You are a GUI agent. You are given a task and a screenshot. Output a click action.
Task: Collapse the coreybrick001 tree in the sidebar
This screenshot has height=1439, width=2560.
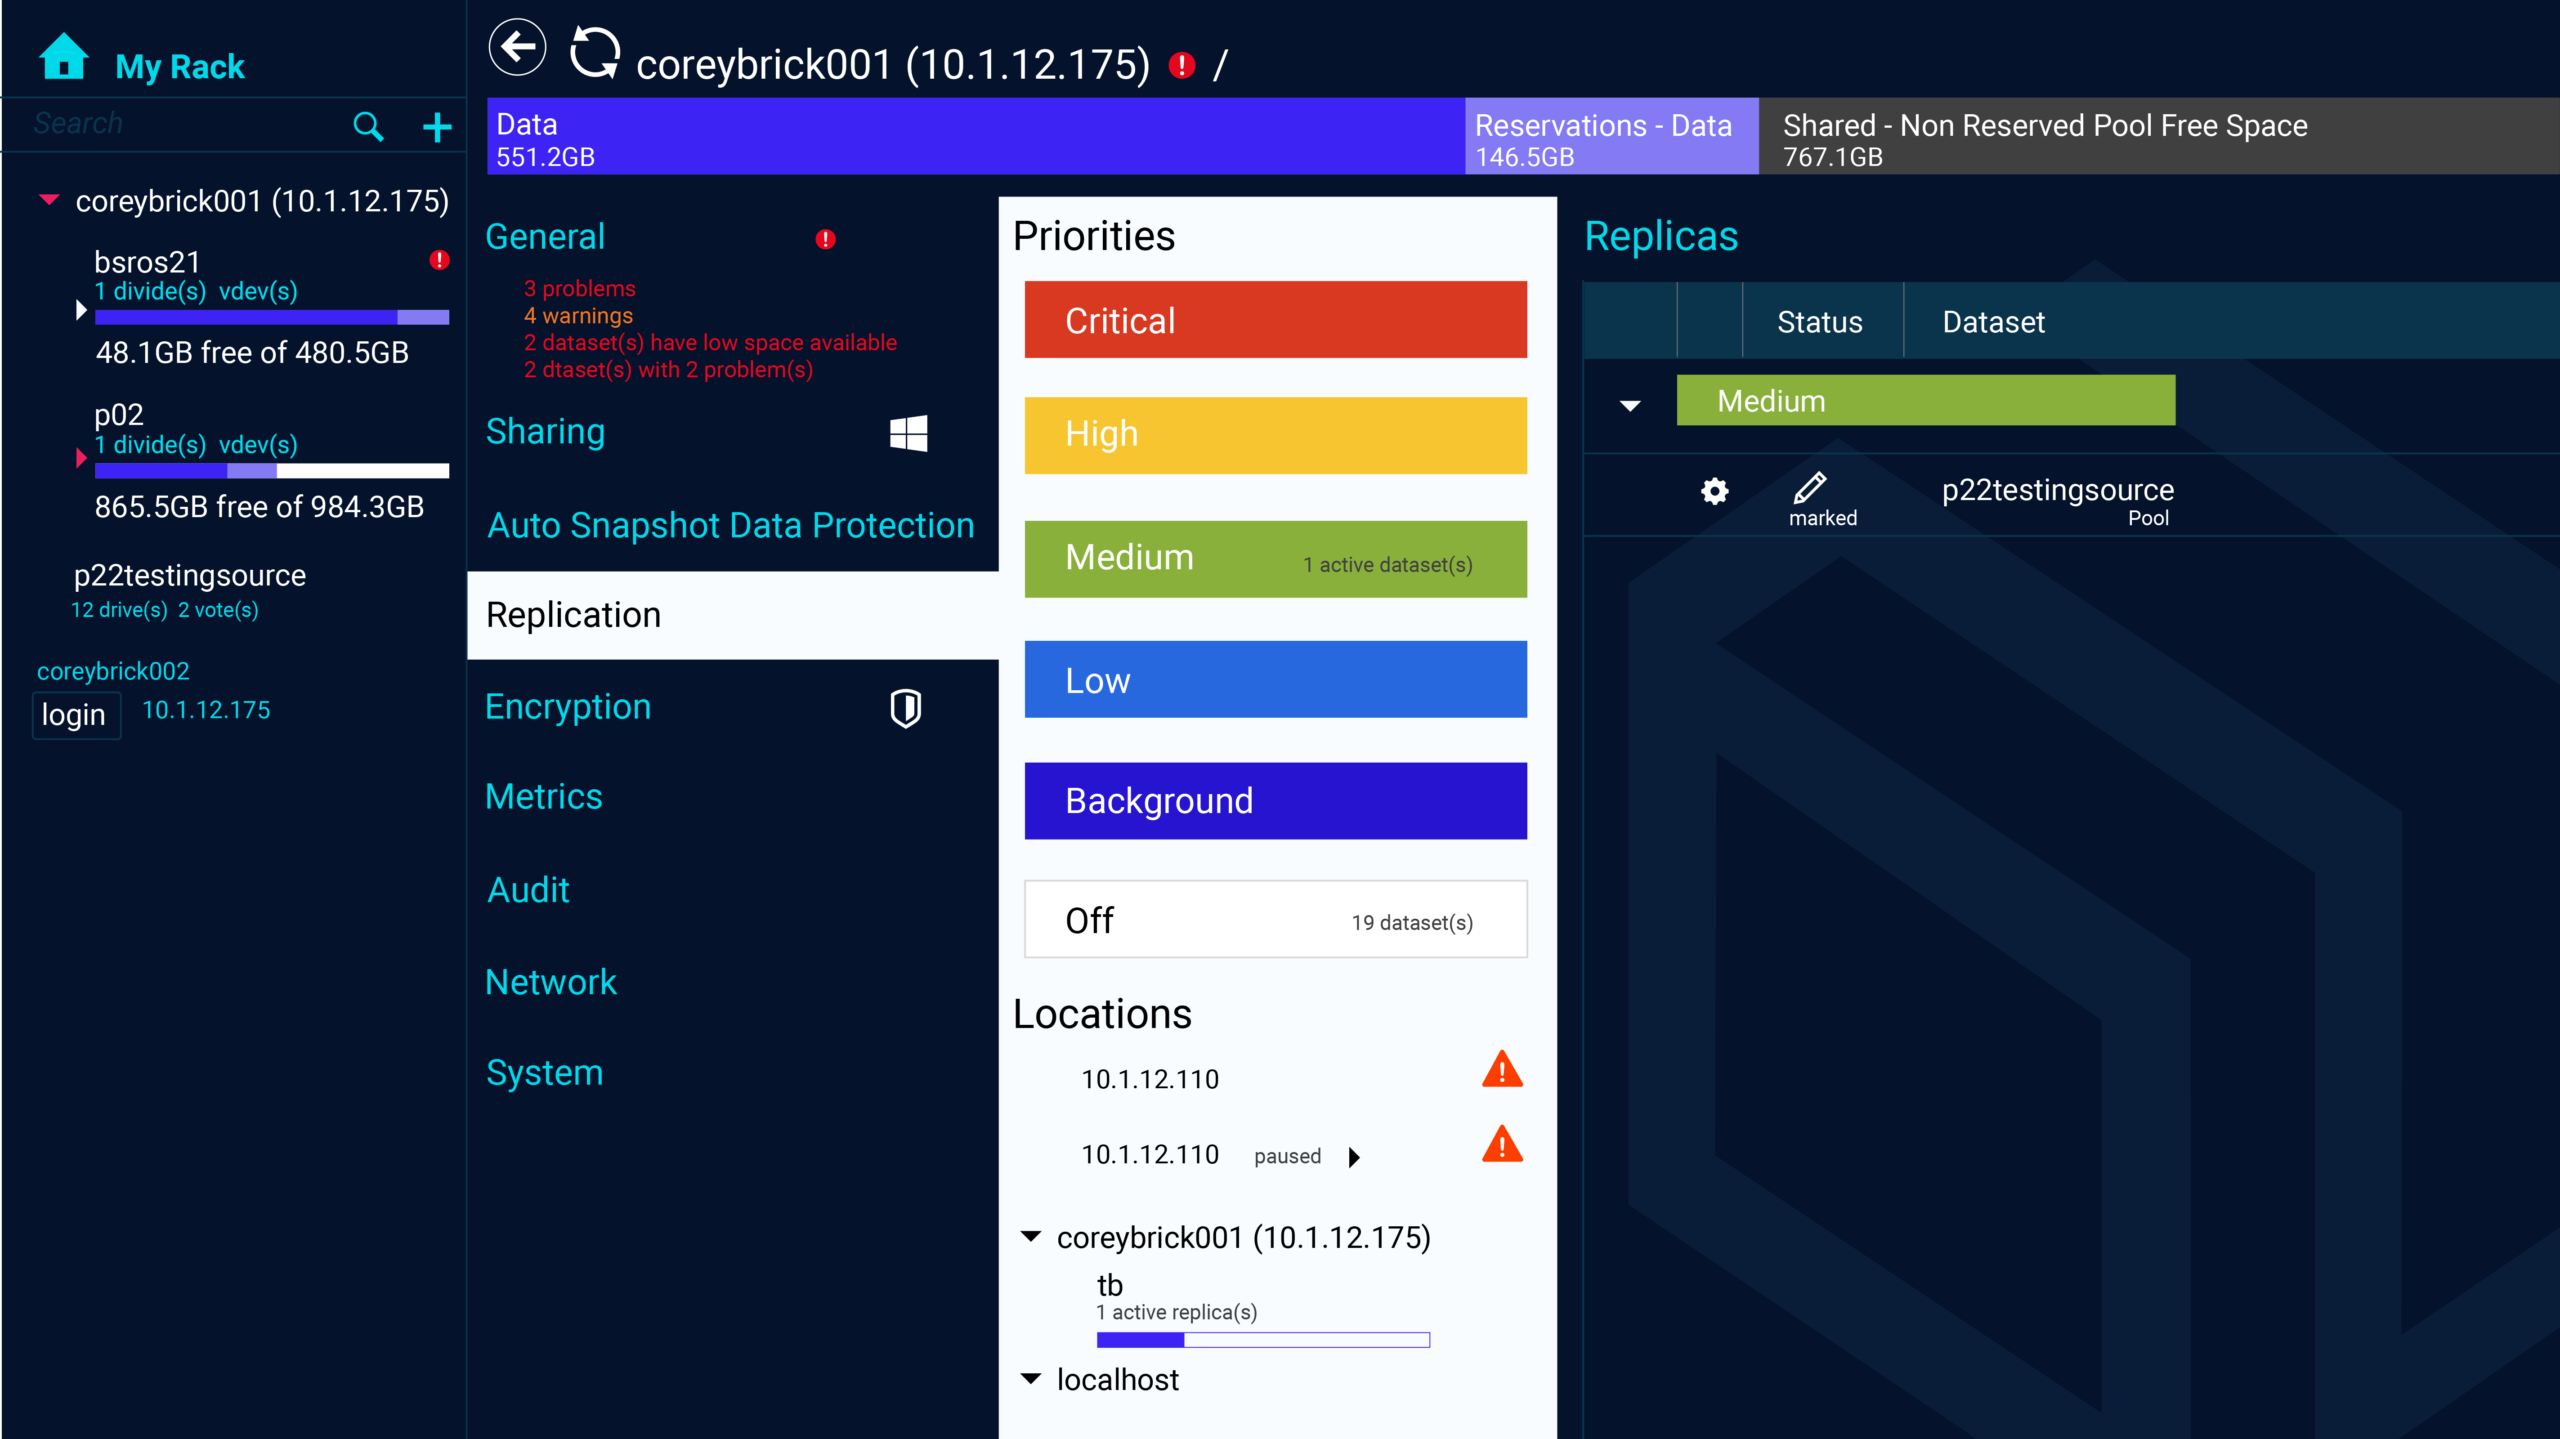[49, 200]
